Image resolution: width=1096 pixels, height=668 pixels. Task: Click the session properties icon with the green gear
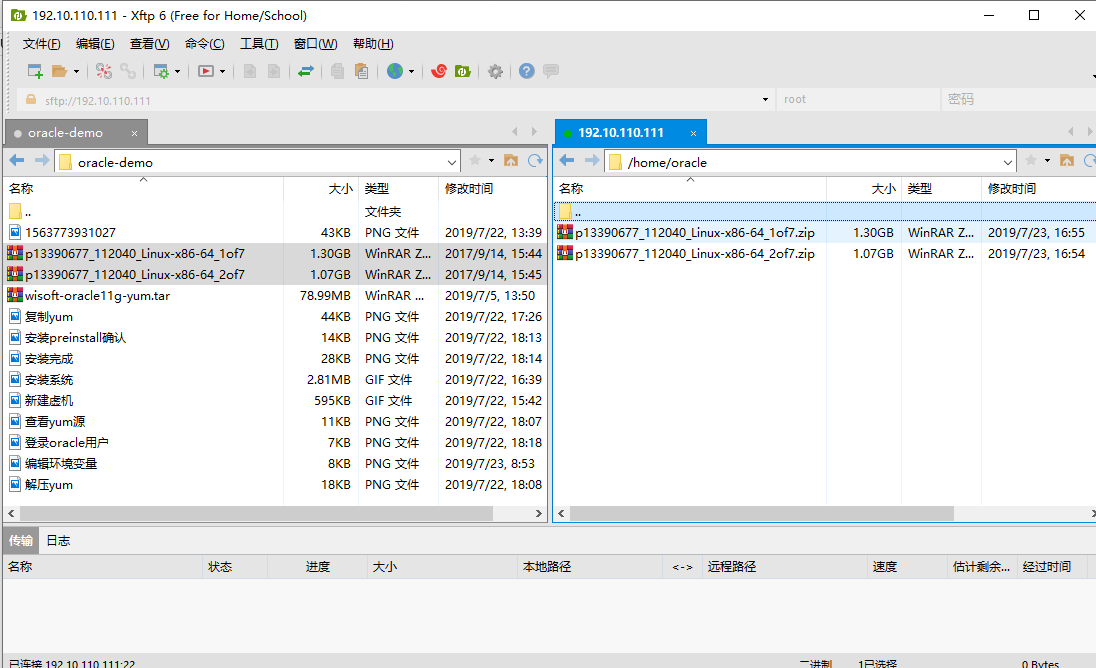(161, 71)
